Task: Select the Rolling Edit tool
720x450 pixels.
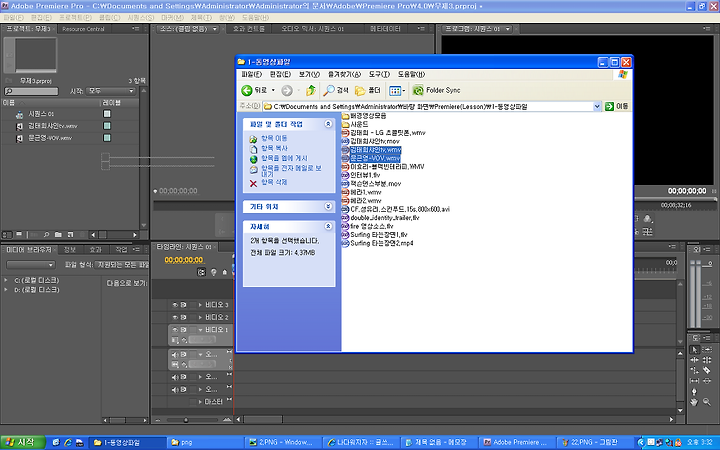Action: [707, 360]
